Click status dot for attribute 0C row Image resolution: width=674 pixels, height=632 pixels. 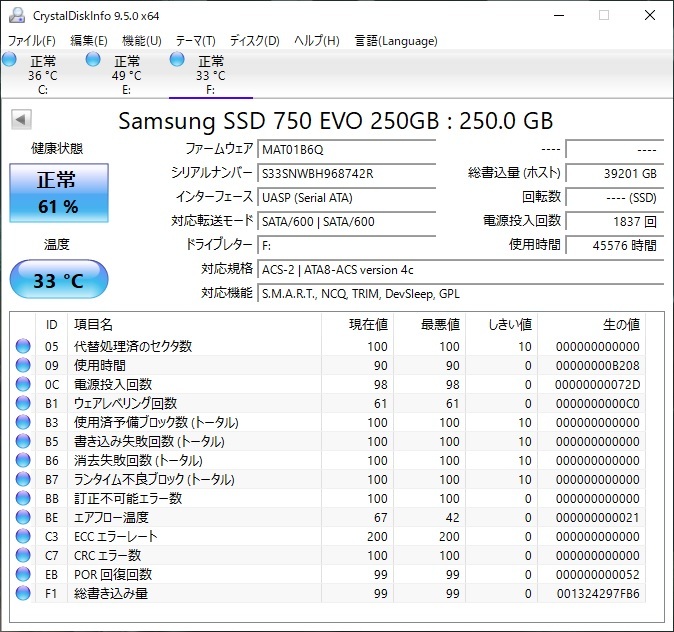(x=23, y=384)
